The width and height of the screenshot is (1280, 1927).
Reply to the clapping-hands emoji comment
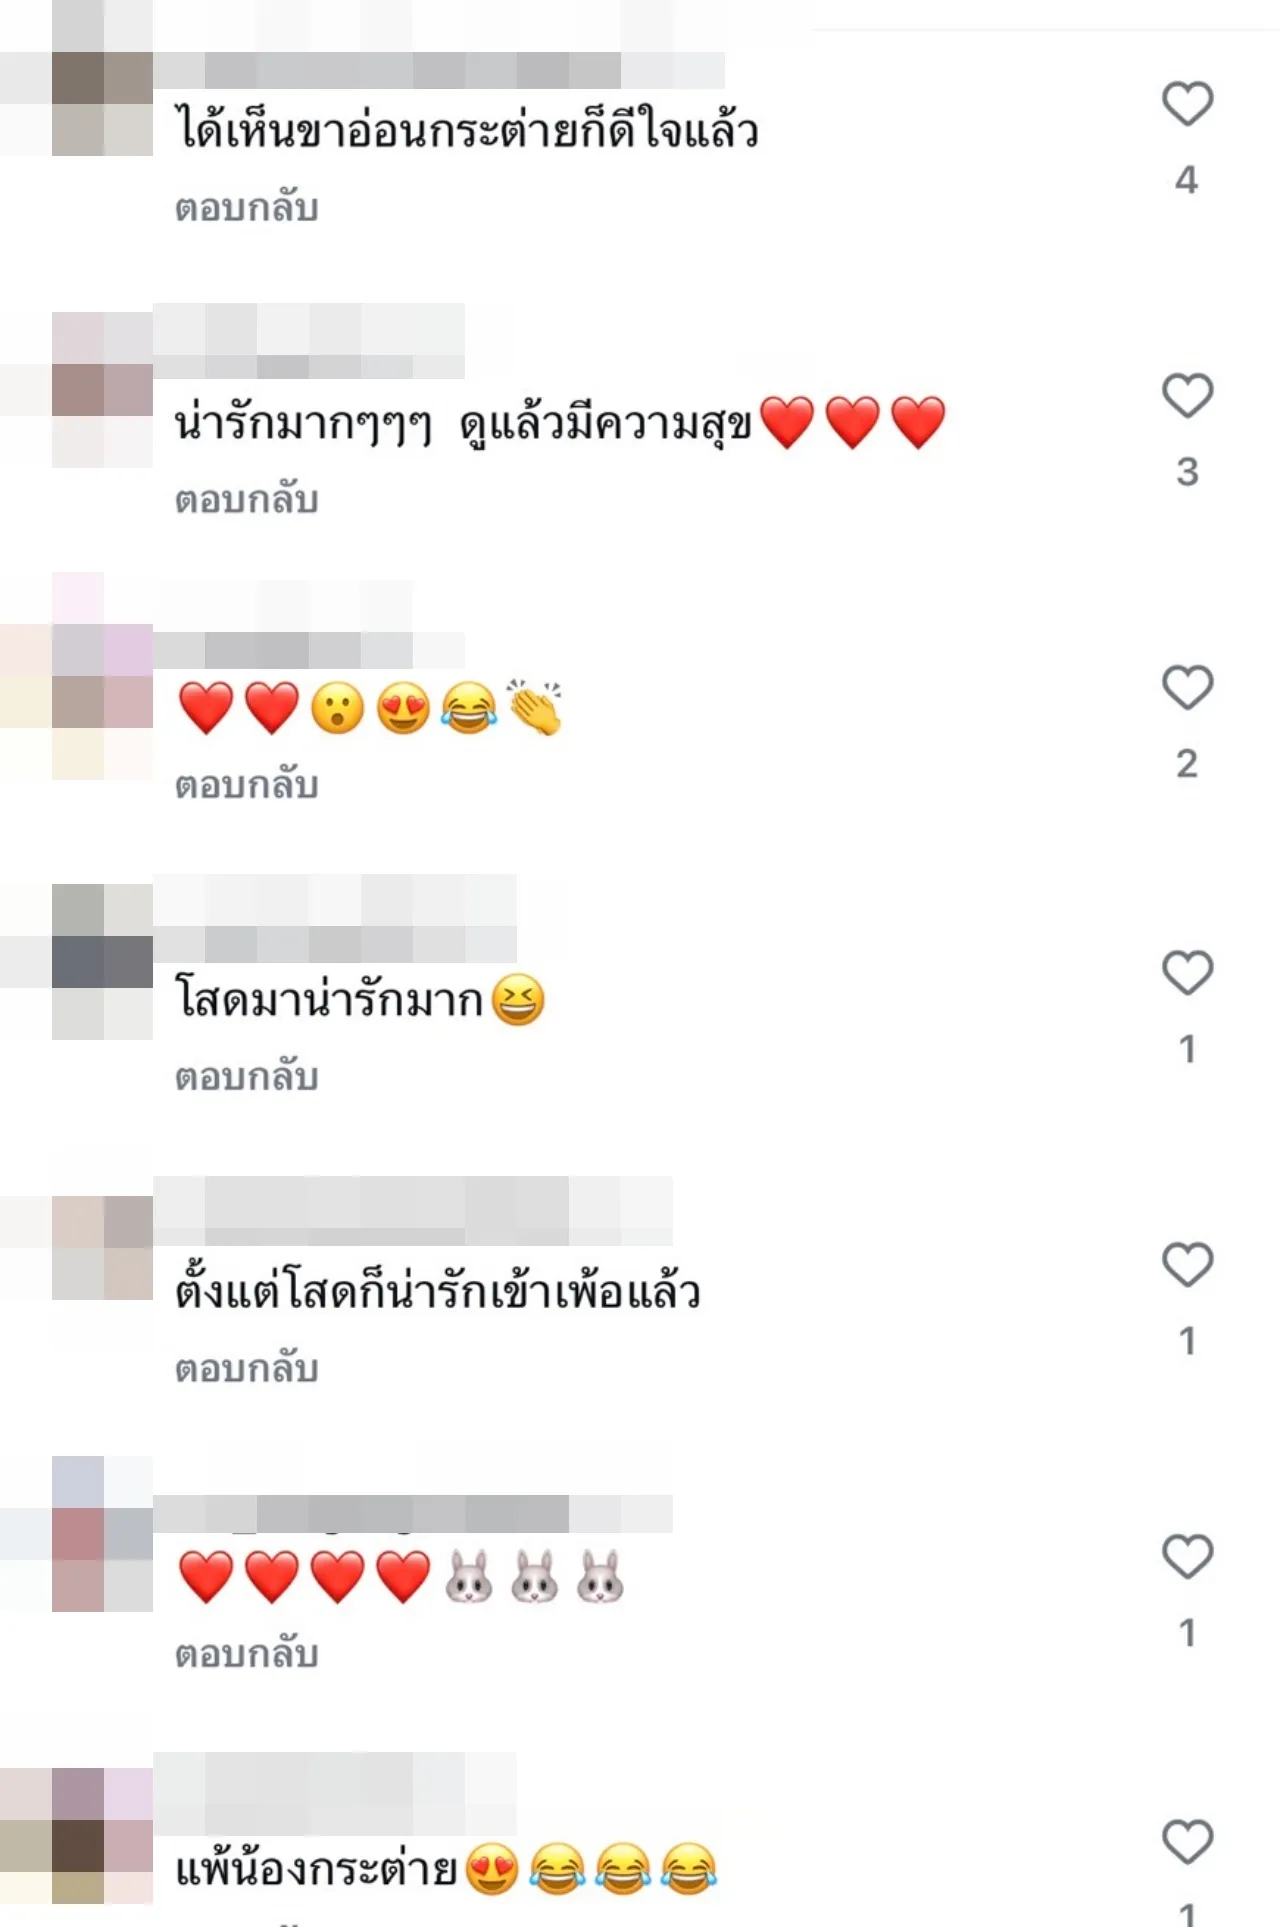[x=247, y=785]
